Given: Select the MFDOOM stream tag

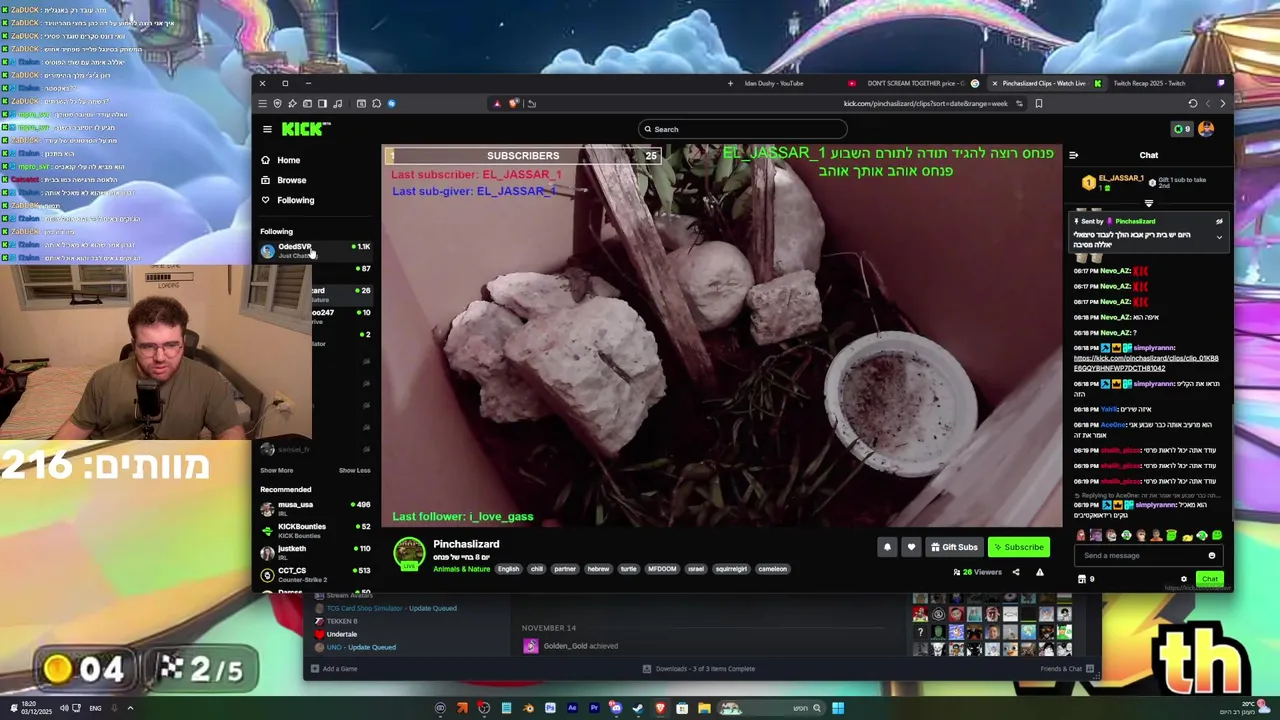Looking at the screenshot, I should [662, 569].
